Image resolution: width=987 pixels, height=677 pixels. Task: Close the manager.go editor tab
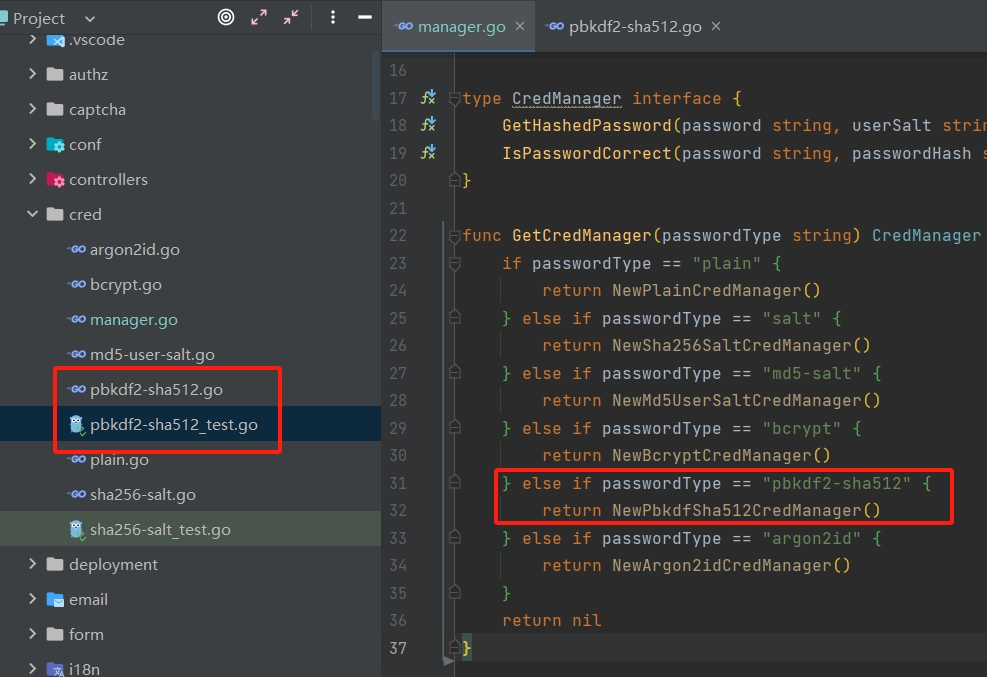coord(520,26)
